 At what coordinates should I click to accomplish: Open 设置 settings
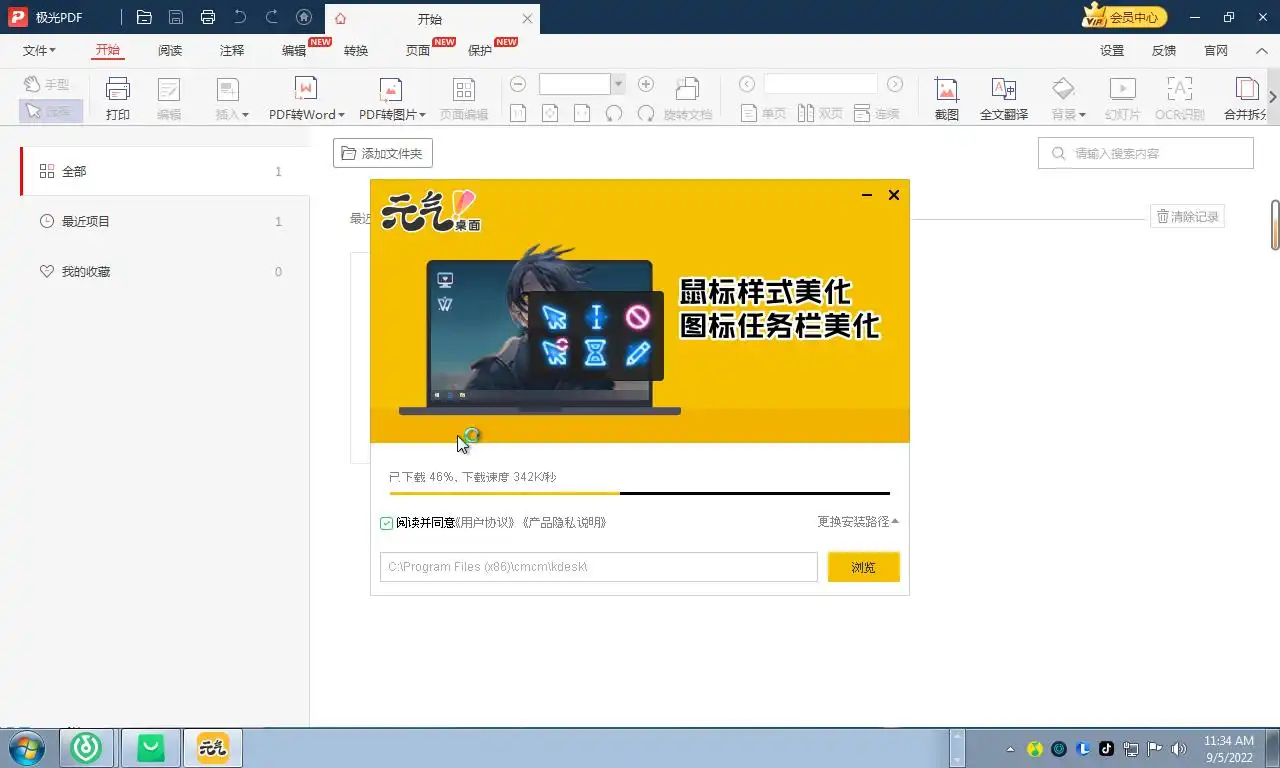pyautogui.click(x=1112, y=50)
